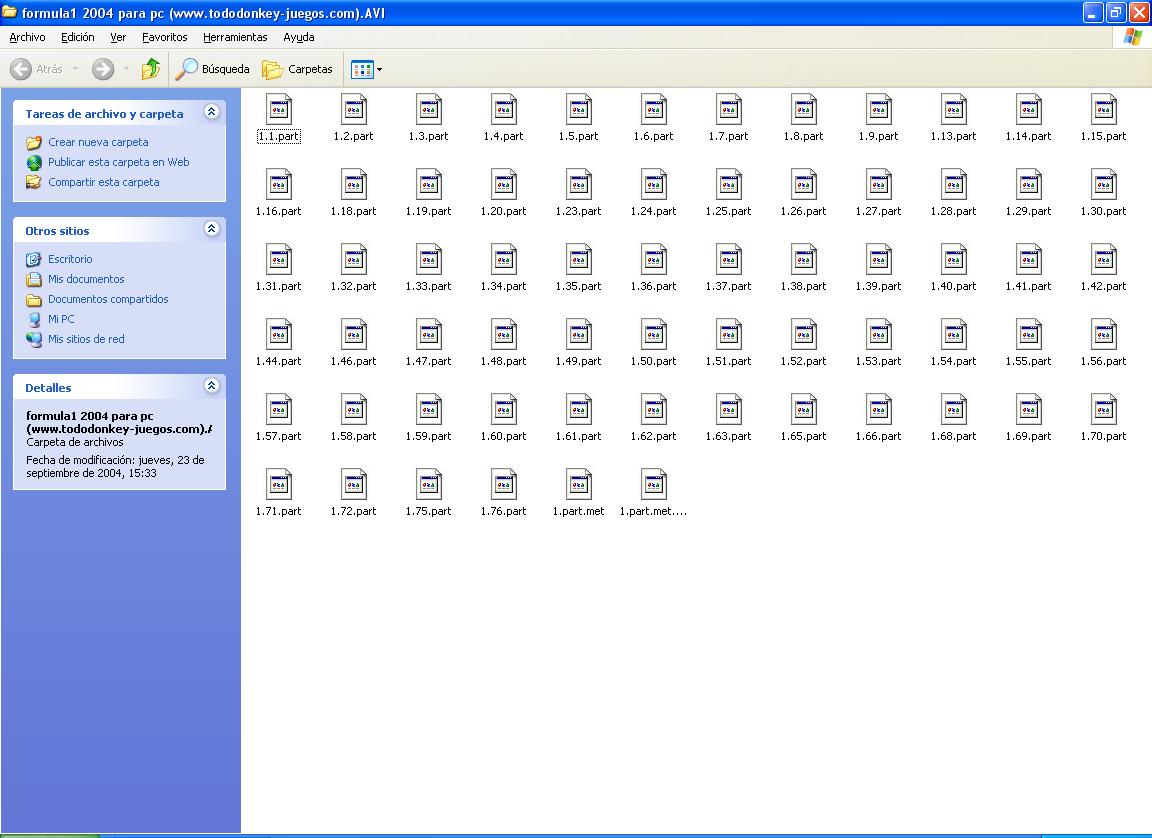Open the Herramientas menu
Viewport: 1152px width, 838px height.
235,37
